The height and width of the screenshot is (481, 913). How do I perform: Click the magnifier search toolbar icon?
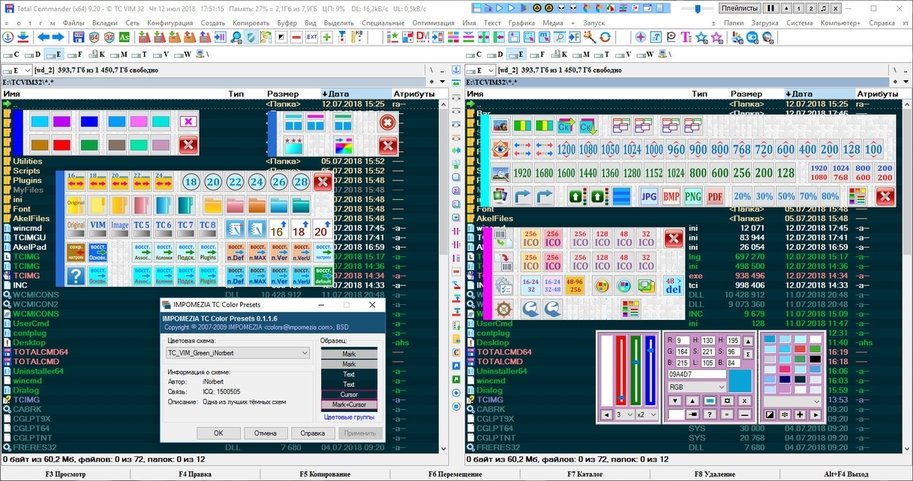pos(236,37)
